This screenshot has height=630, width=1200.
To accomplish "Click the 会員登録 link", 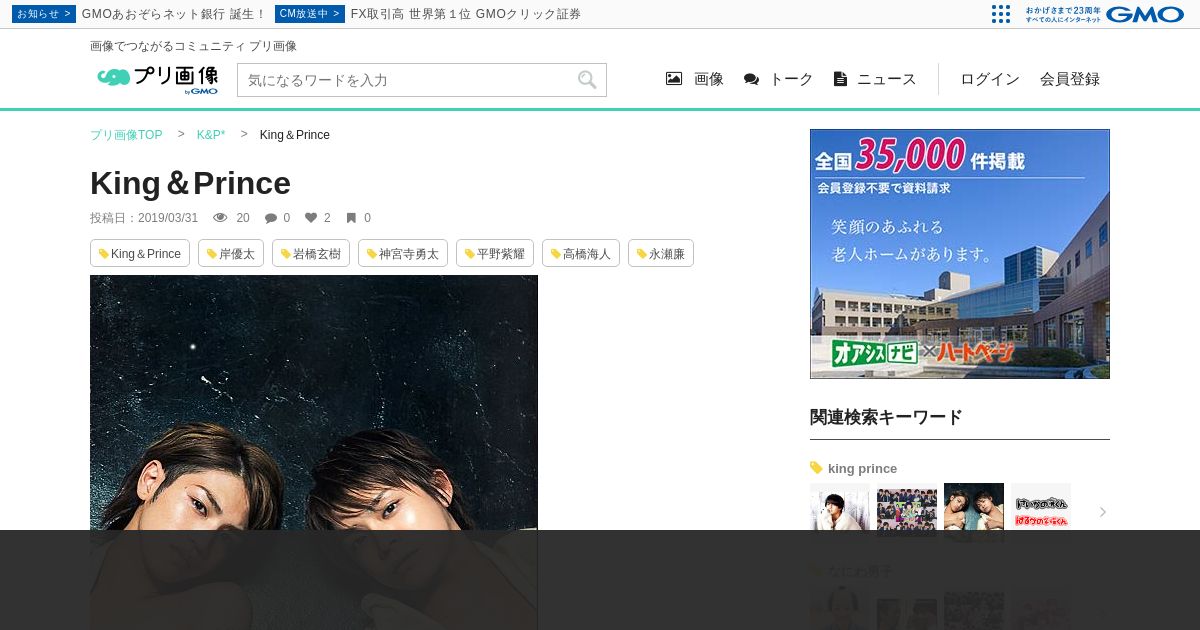I will click(1070, 79).
